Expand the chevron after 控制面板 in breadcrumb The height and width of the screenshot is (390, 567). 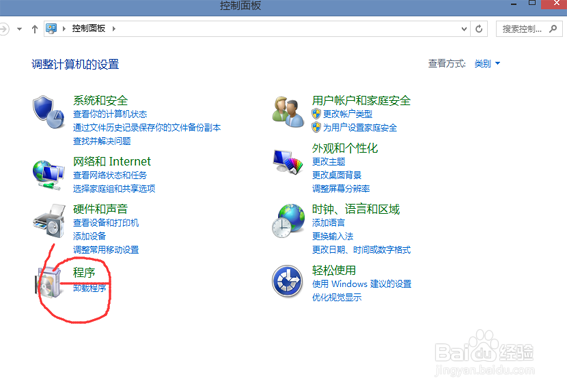tap(114, 29)
